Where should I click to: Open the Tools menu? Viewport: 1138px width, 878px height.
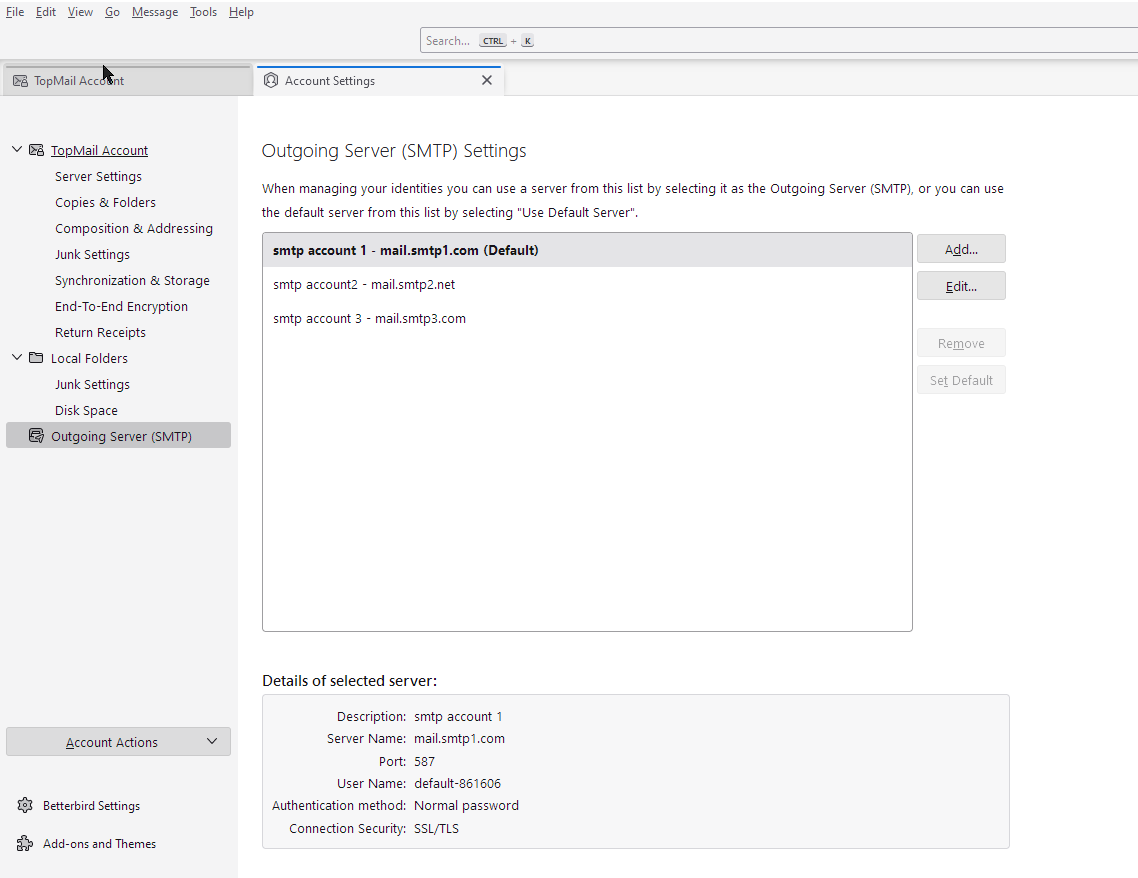[x=203, y=12]
